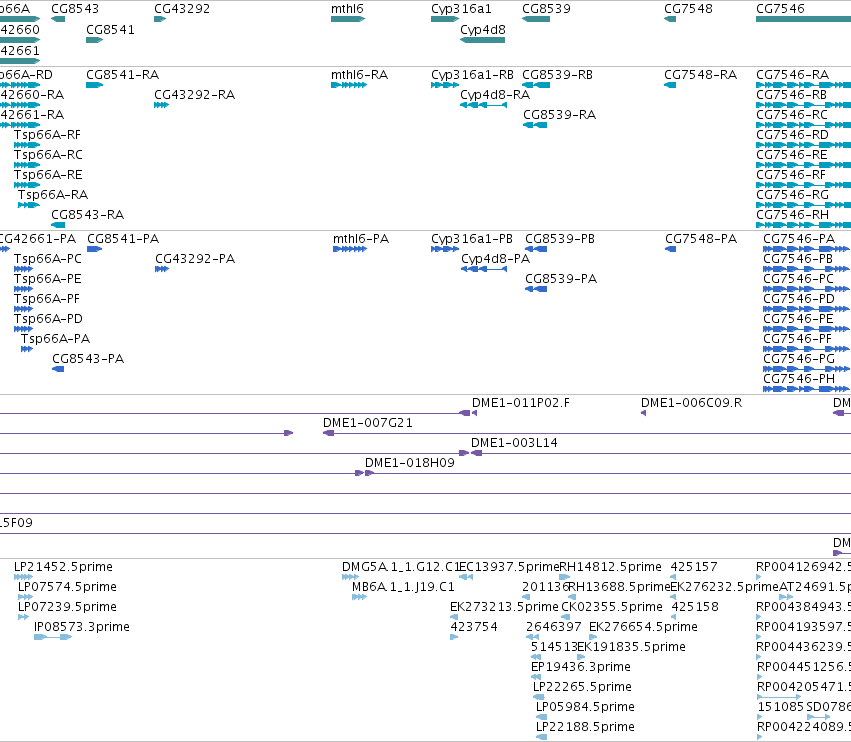Select EST LP22188.5prime
The height and width of the screenshot is (742, 851).
pos(585,727)
